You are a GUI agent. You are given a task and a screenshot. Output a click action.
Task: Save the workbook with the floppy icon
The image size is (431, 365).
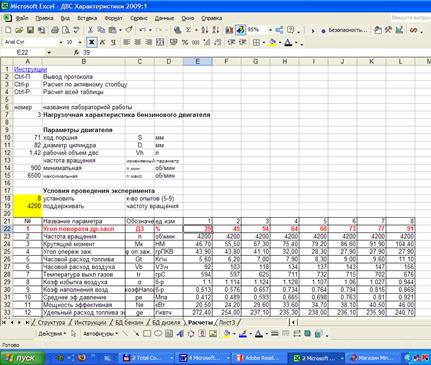[x=30, y=30]
